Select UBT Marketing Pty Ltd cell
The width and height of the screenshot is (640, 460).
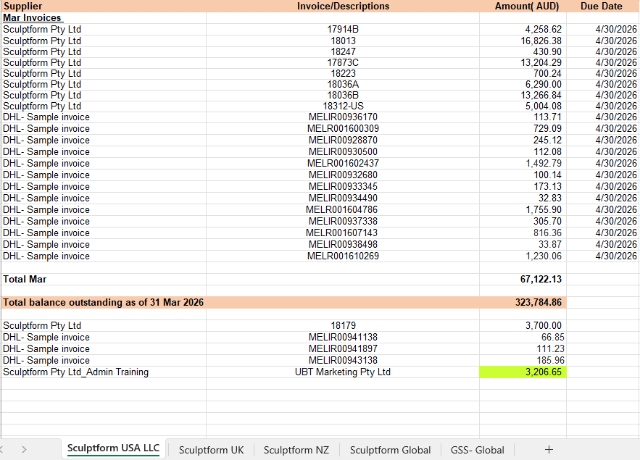[x=343, y=372]
